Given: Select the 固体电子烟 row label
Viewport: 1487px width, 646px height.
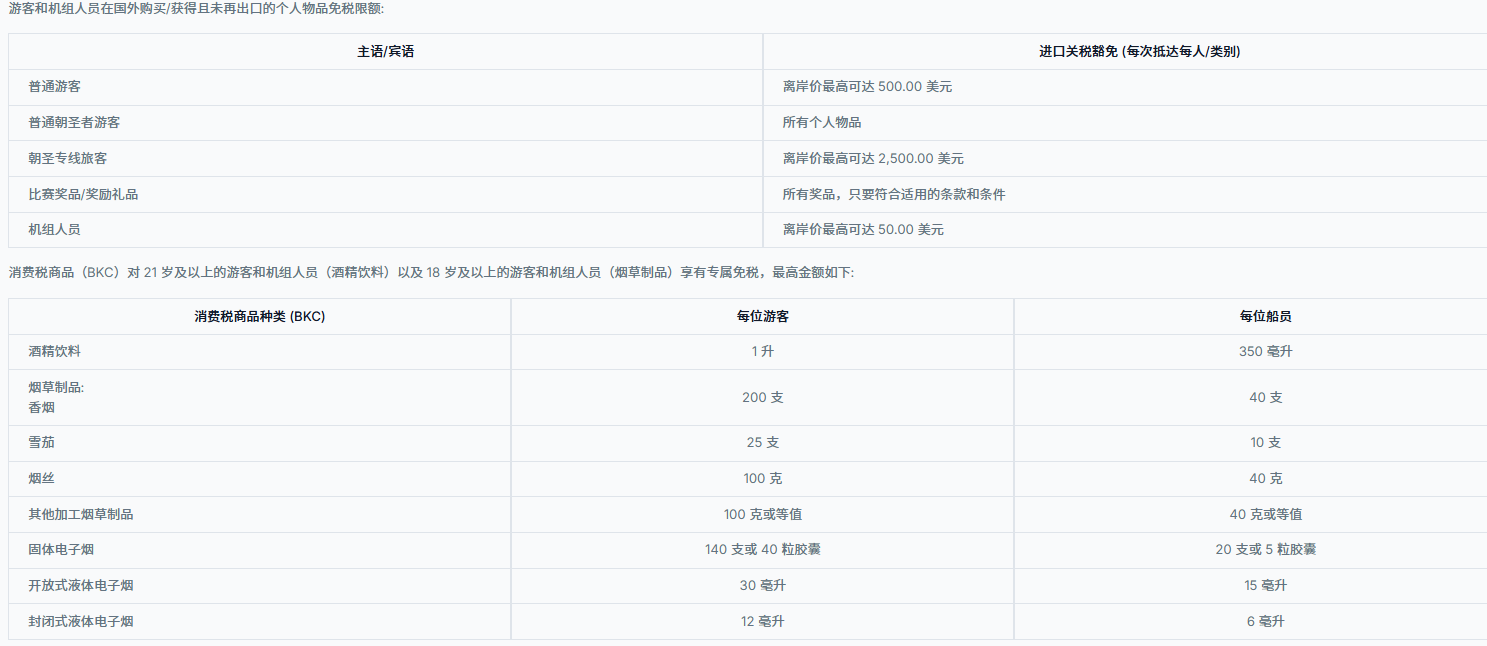Looking at the screenshot, I should point(61,549).
